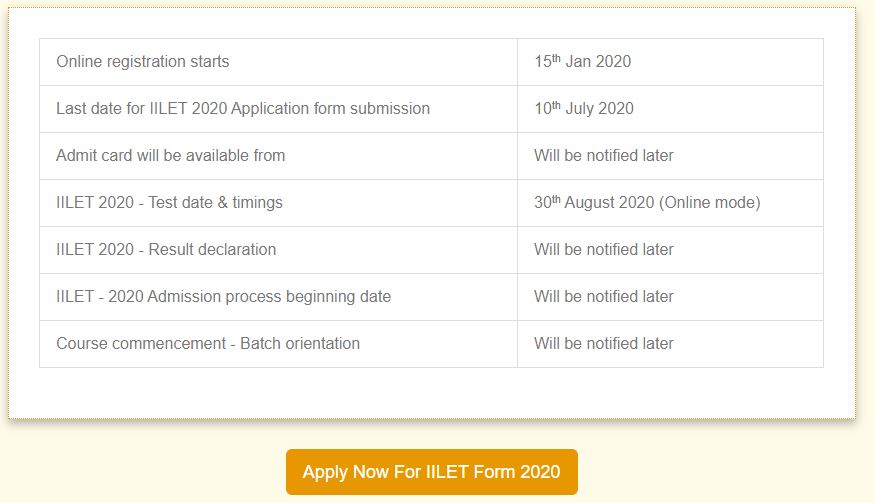This screenshot has width=875, height=503.
Task: Click the (Online mode) text
Action: click(x=709, y=203)
